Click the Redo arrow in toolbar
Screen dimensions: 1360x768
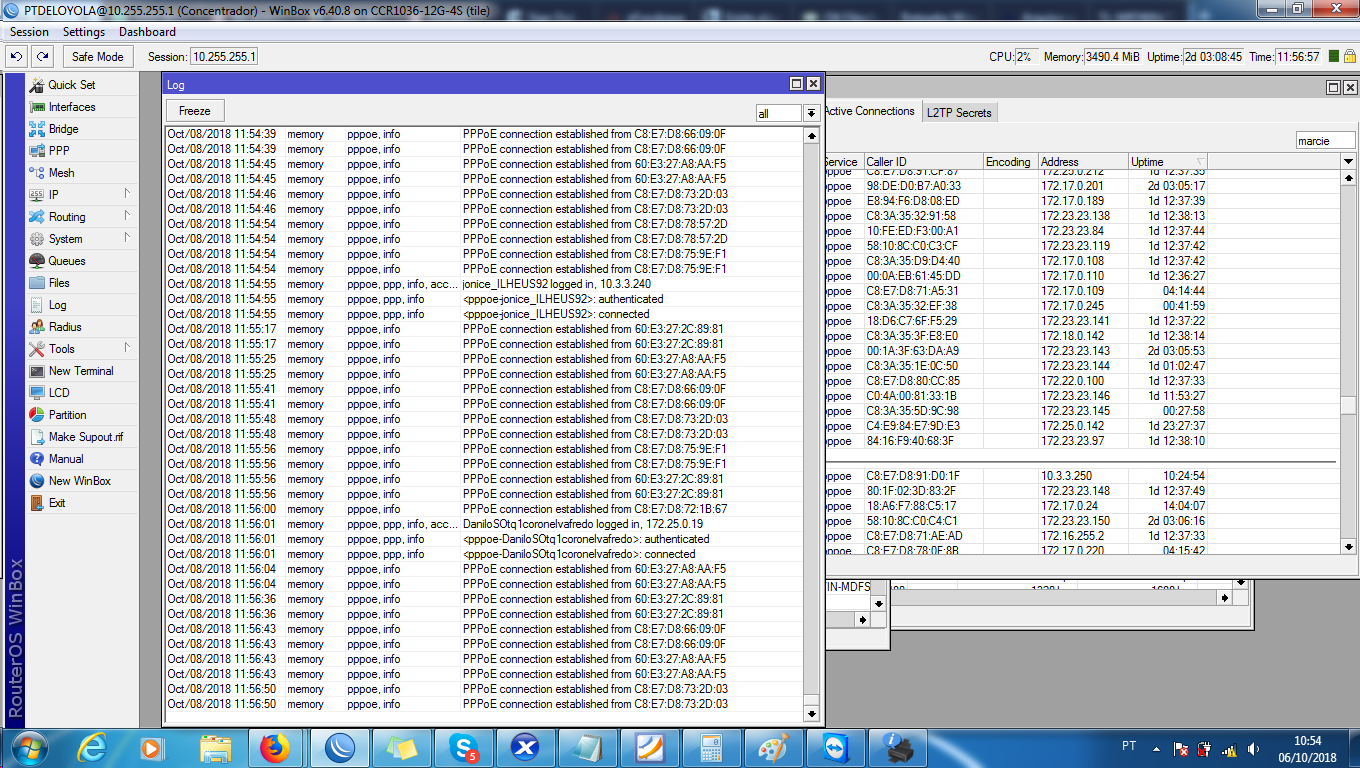pyautogui.click(x=42, y=57)
